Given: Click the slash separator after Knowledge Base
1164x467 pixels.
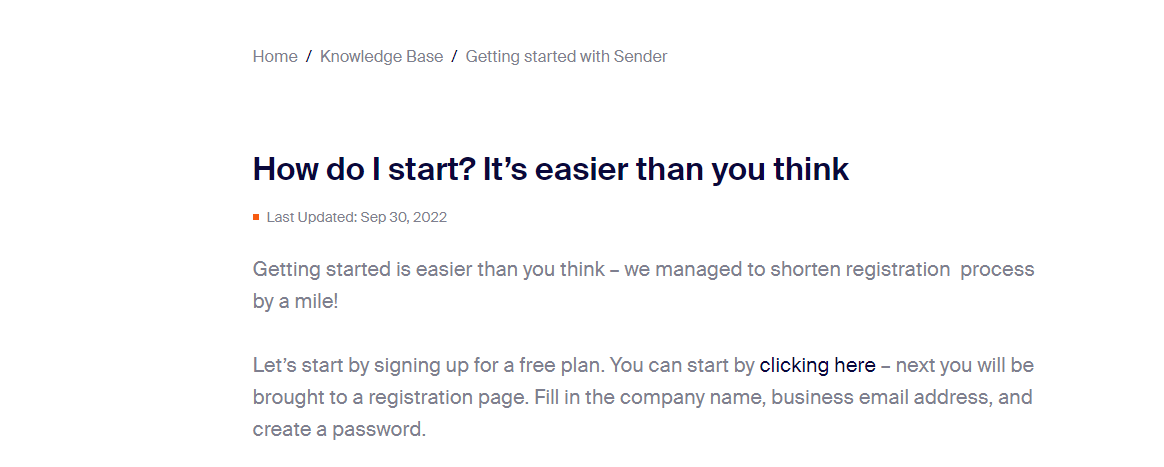Looking at the screenshot, I should (454, 57).
